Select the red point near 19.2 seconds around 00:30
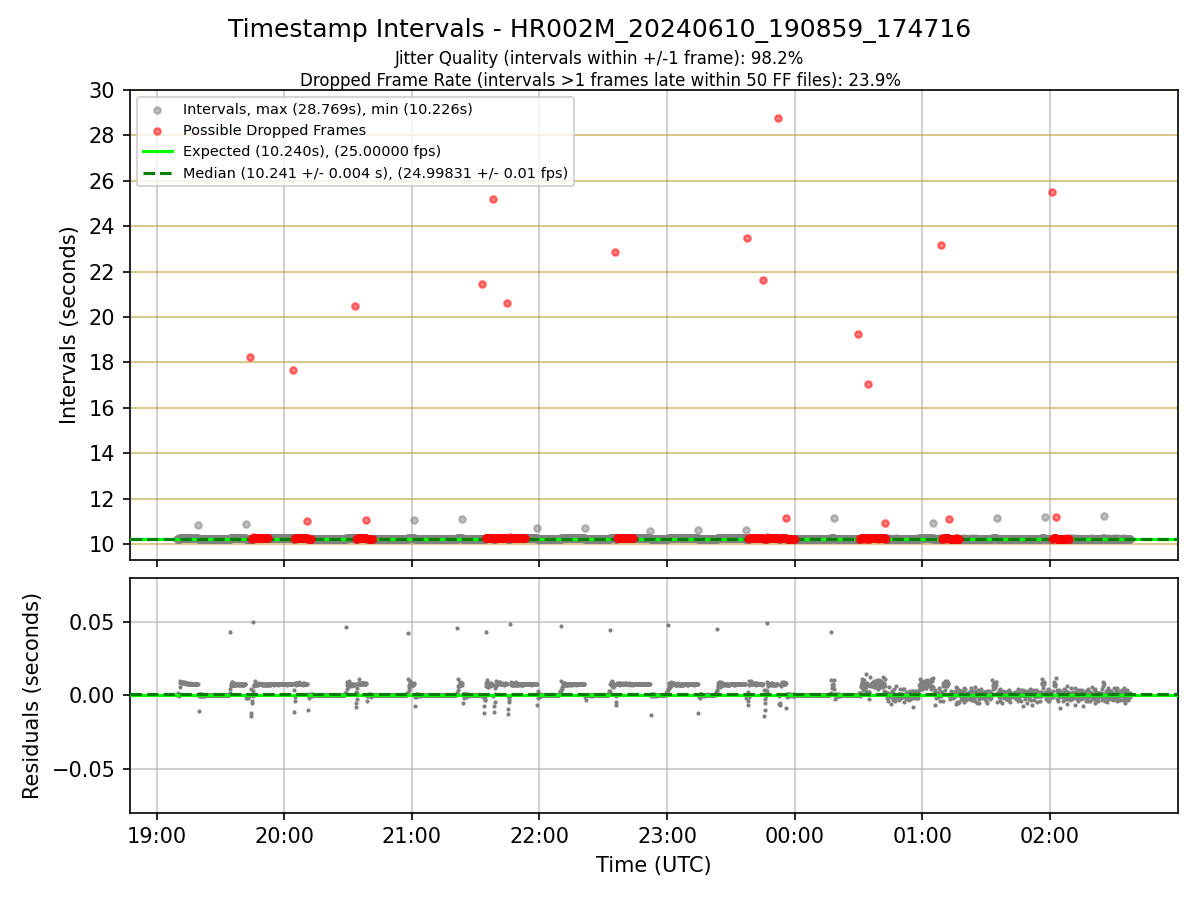This screenshot has width=1200, height=900. (x=858, y=334)
